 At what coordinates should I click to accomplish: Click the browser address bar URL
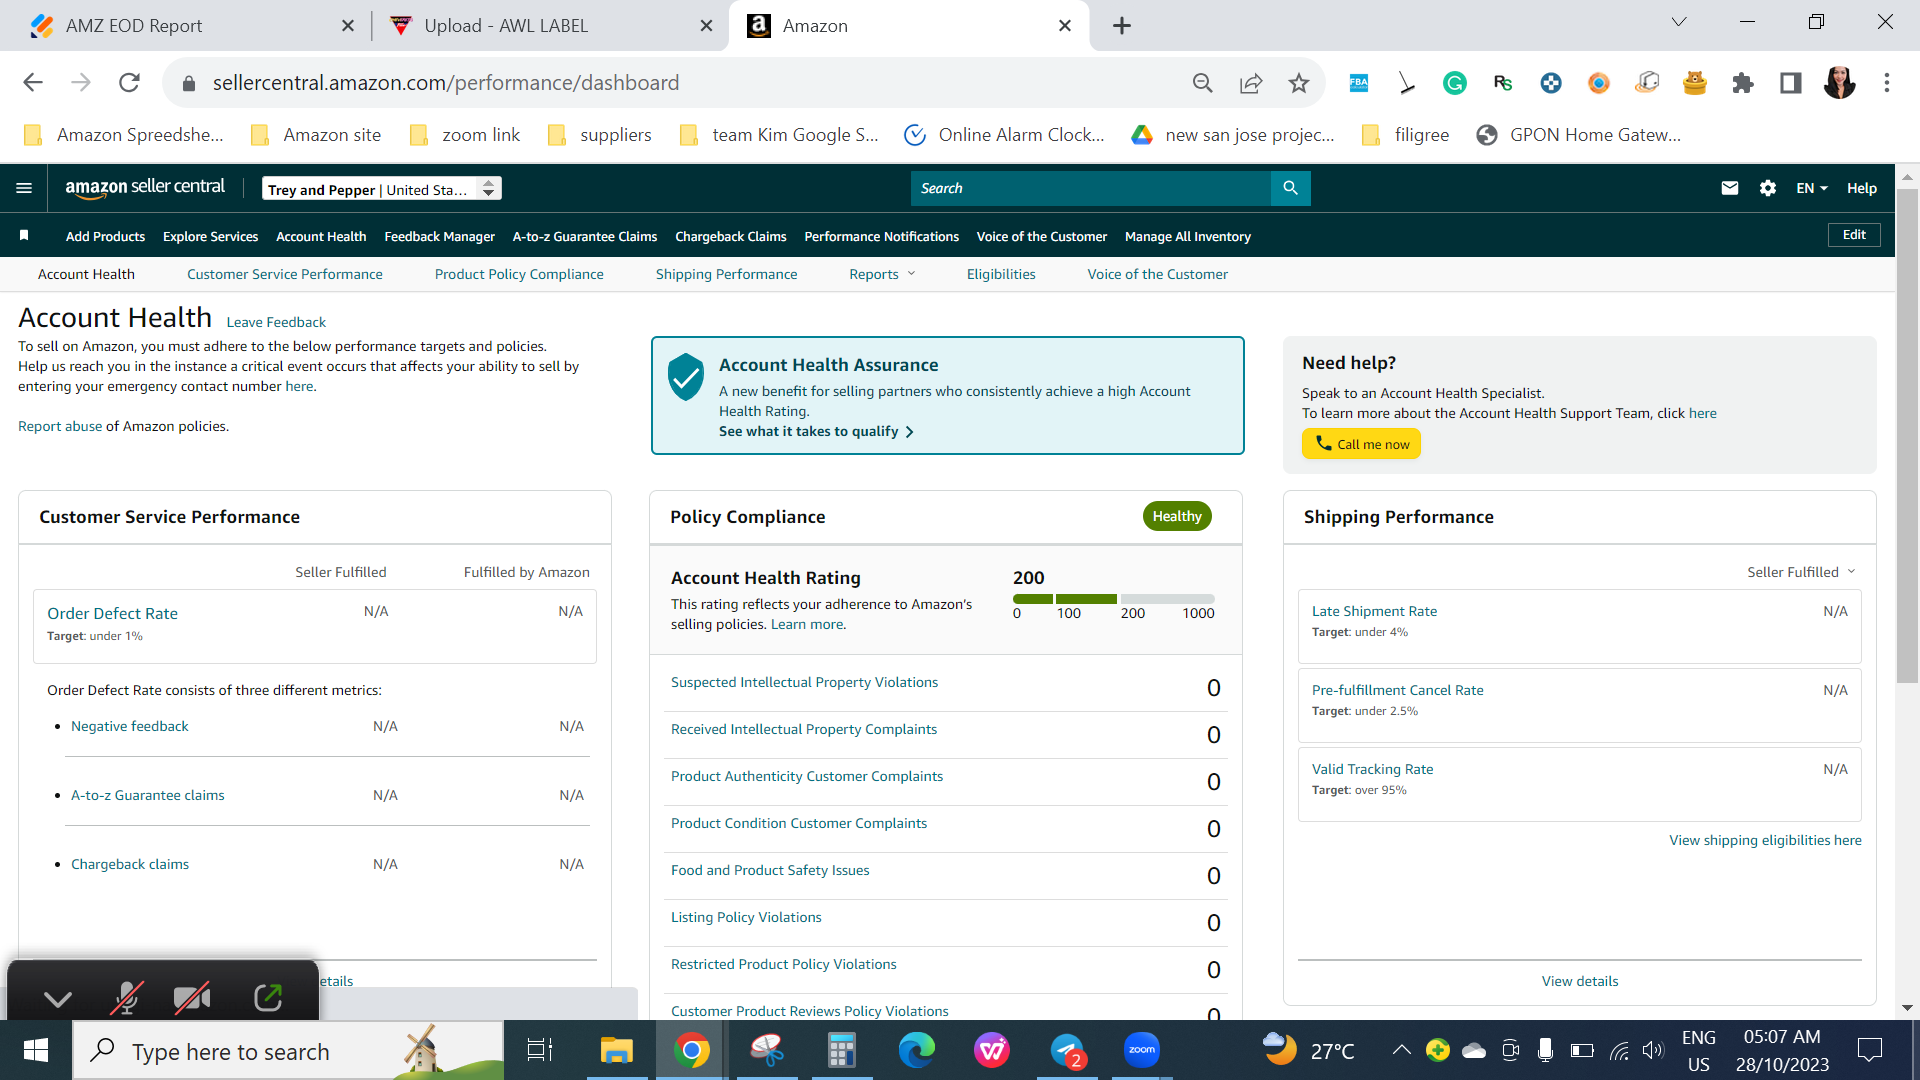pos(446,83)
